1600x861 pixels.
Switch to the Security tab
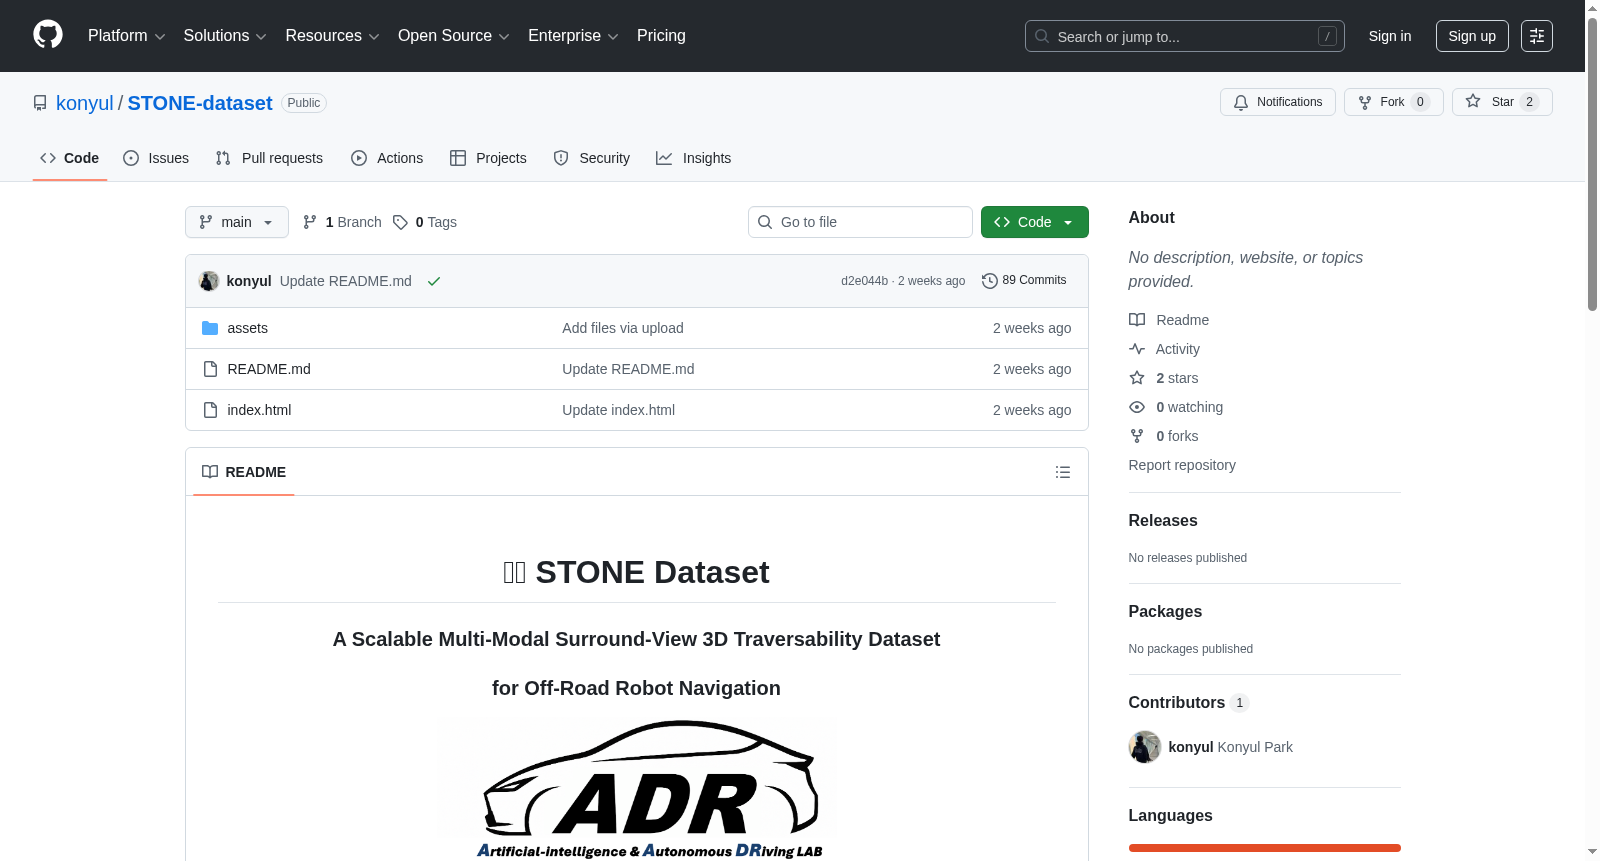592,158
